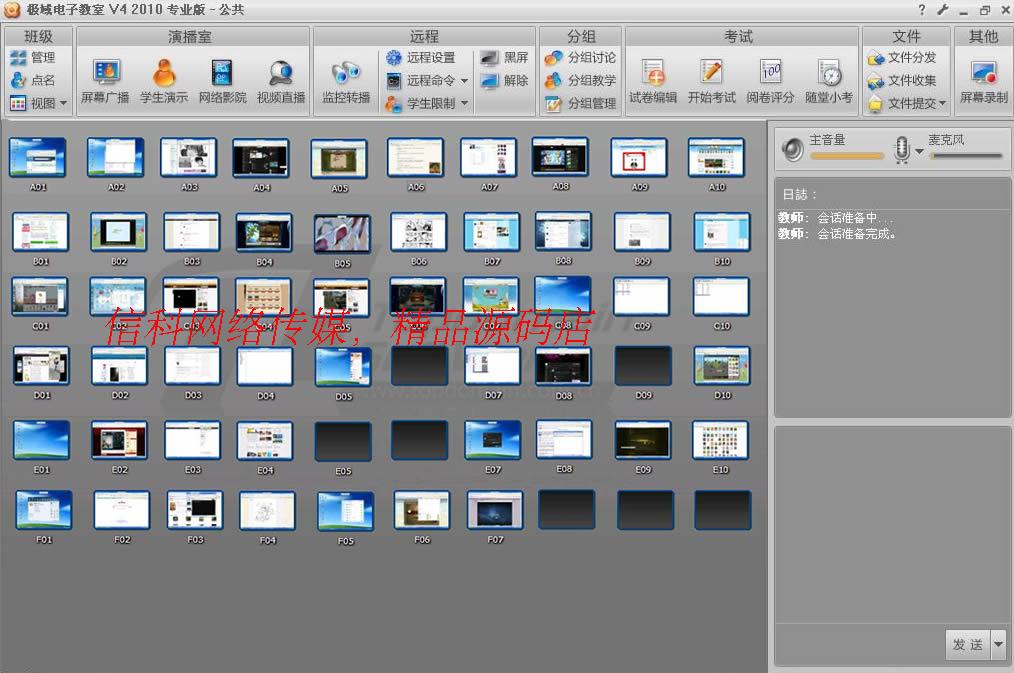
Task: Open the dropdown arrow beside 发送
Action: pyautogui.click(x=997, y=645)
